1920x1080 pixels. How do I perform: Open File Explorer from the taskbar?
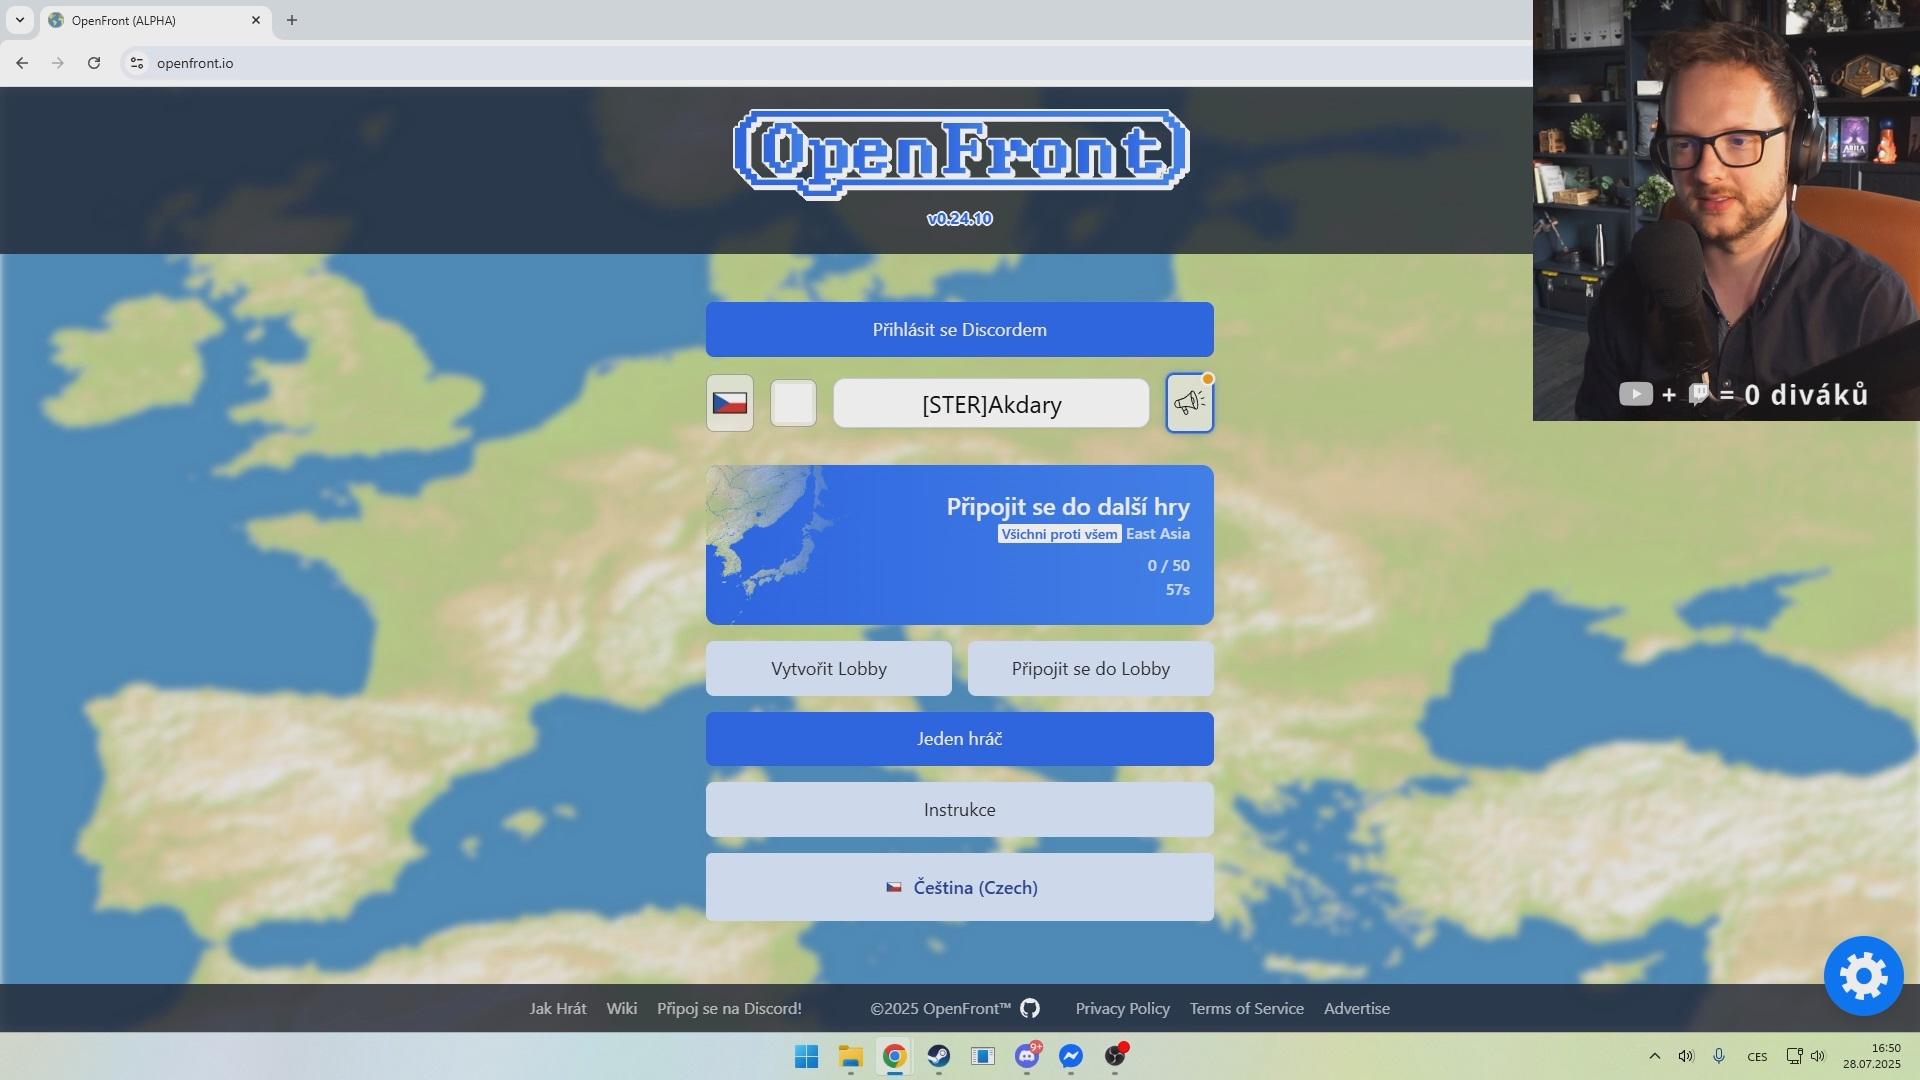click(850, 1056)
